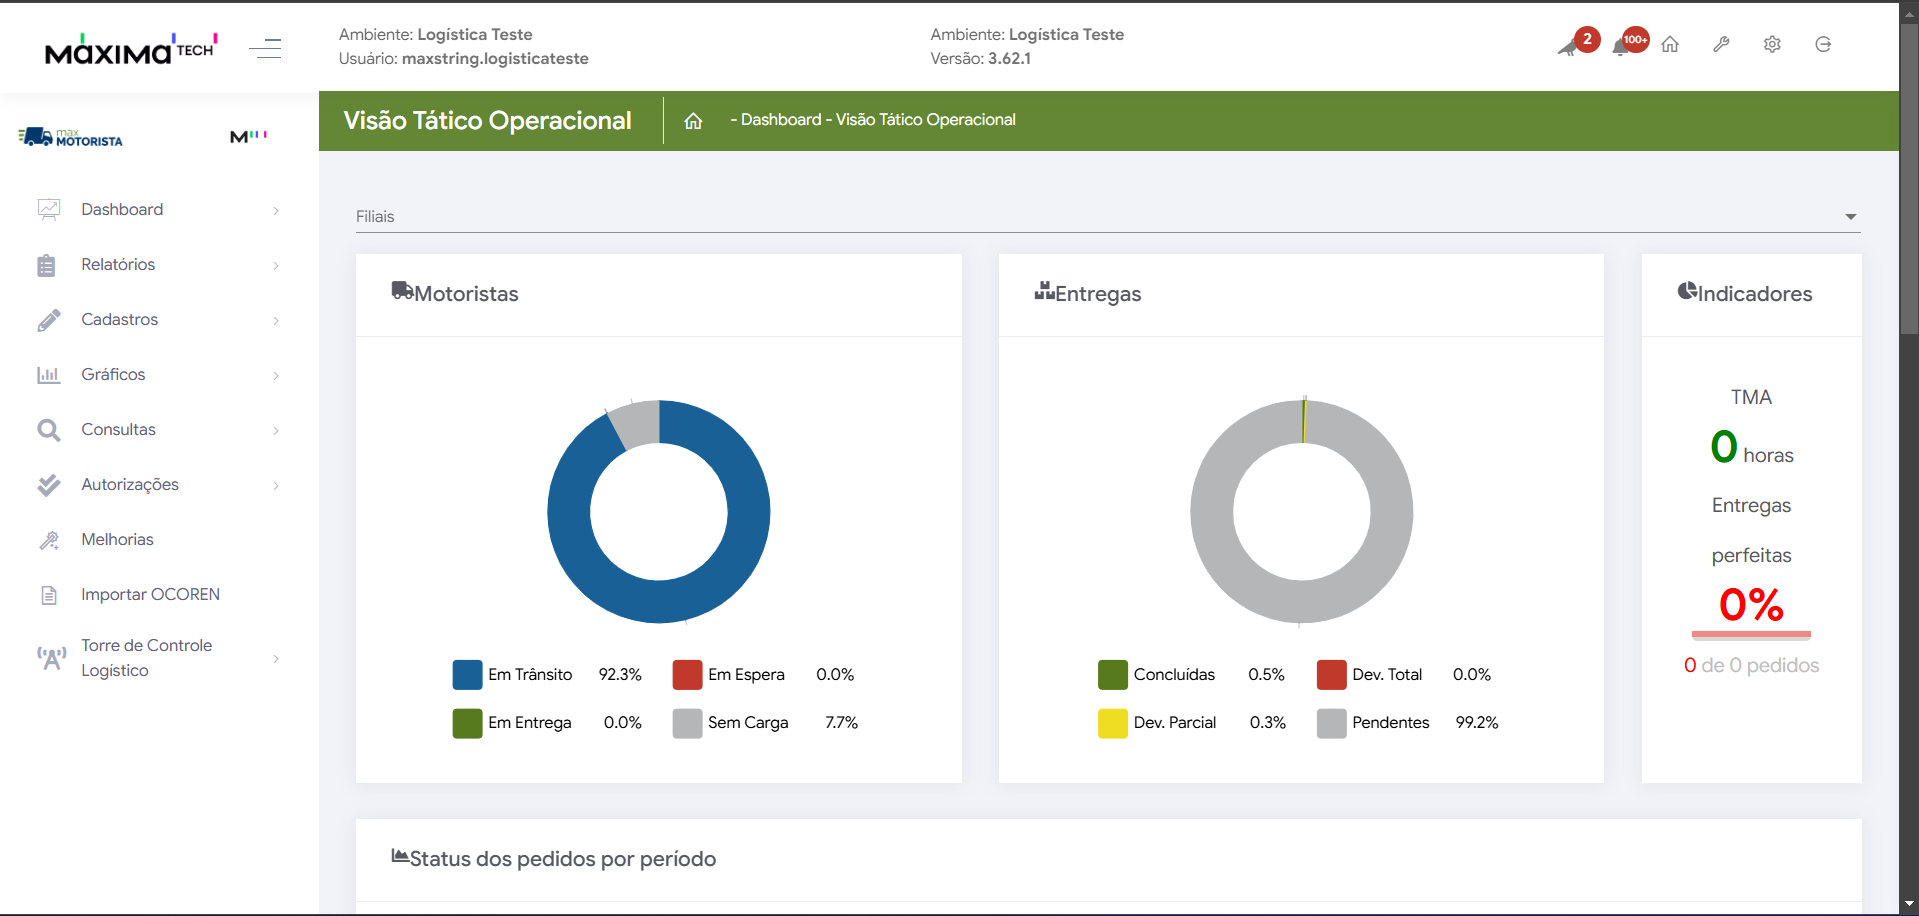Select Melhorias in the sidebar

pos(117,540)
